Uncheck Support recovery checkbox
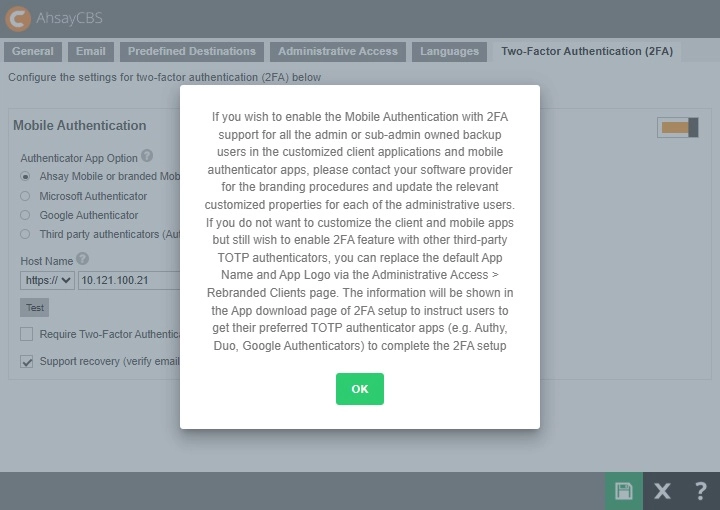This screenshot has height=510, width=720. pos(27,361)
